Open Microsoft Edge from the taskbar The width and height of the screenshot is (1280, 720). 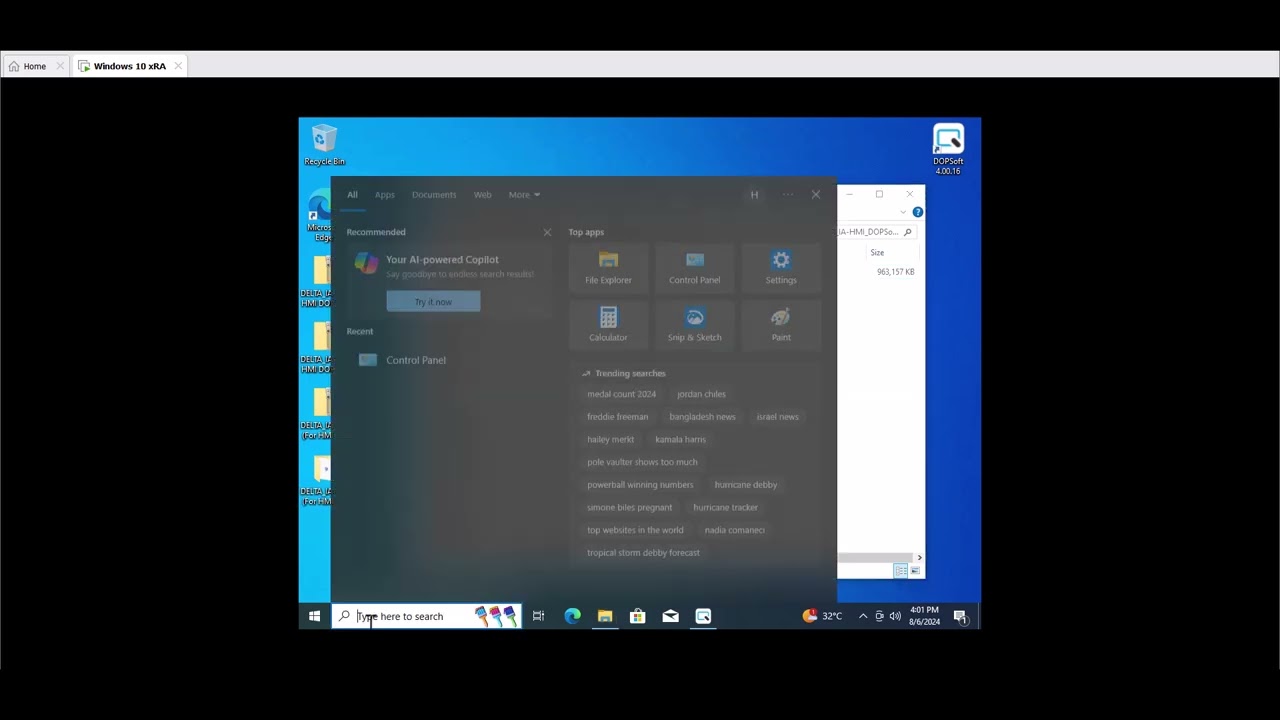click(x=572, y=616)
